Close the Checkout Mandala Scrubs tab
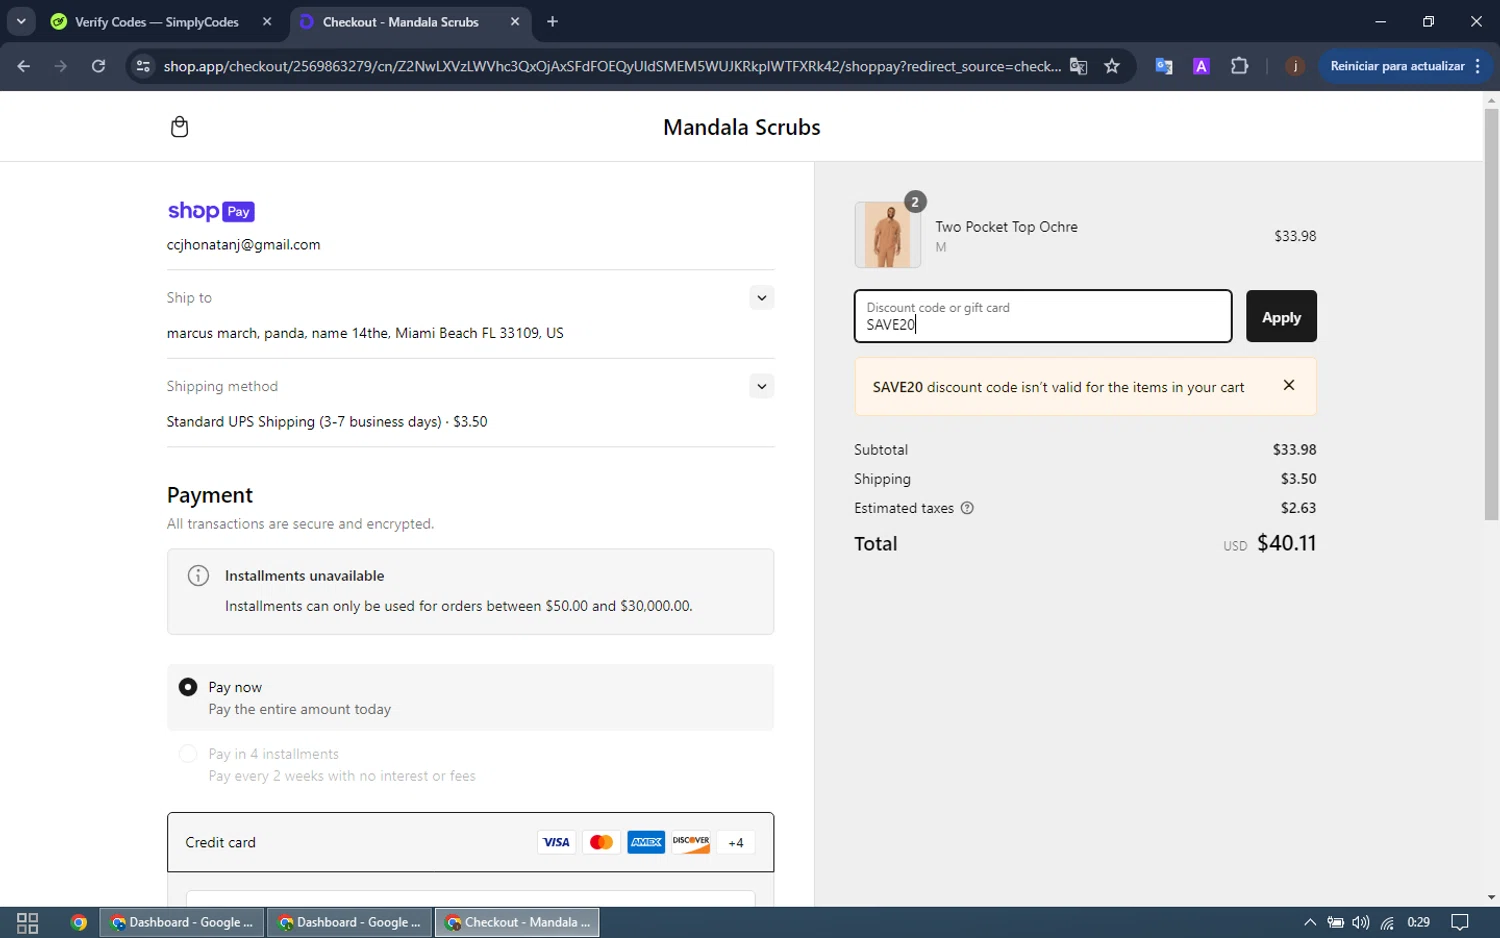 (x=515, y=21)
